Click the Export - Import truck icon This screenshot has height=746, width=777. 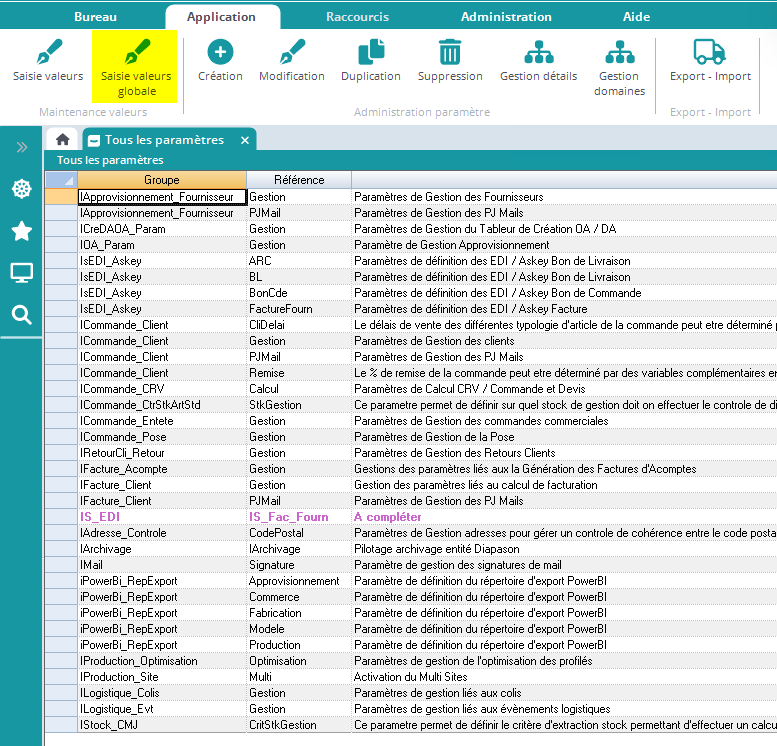(710, 52)
